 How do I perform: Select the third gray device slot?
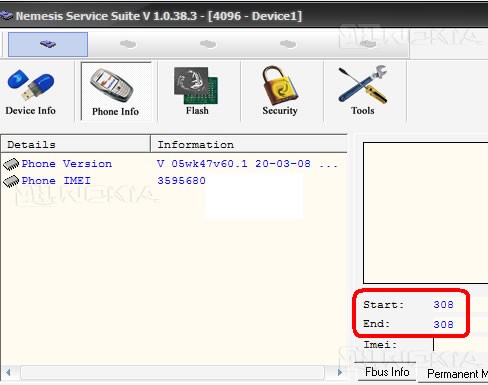[x=208, y=44]
